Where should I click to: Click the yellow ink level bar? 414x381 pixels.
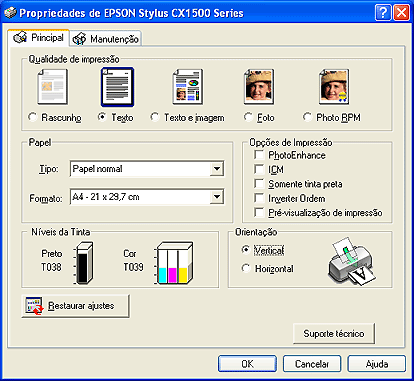pos(183,275)
